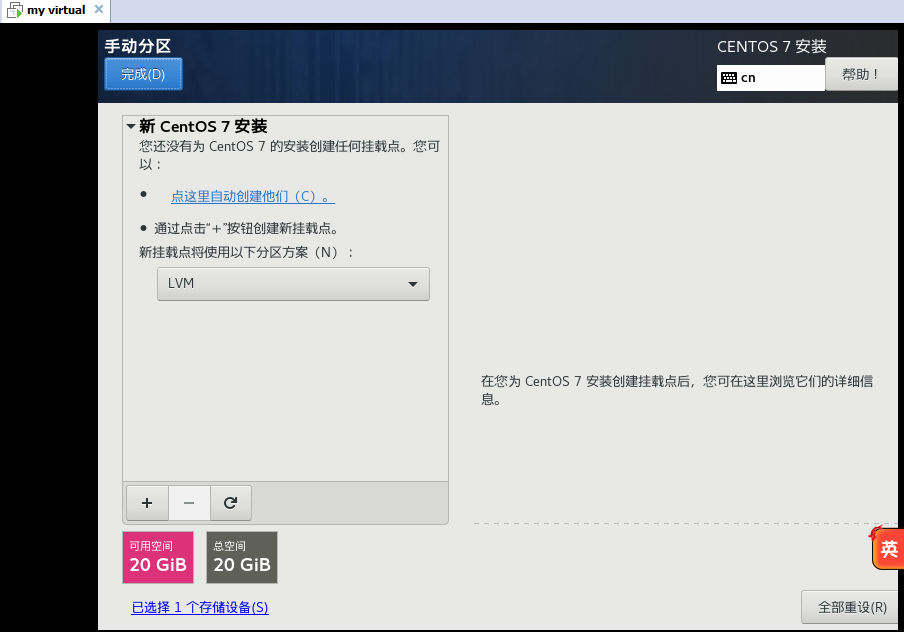Click the 点这里自动创建他们 (C) link
The height and width of the screenshot is (632, 904).
click(253, 197)
